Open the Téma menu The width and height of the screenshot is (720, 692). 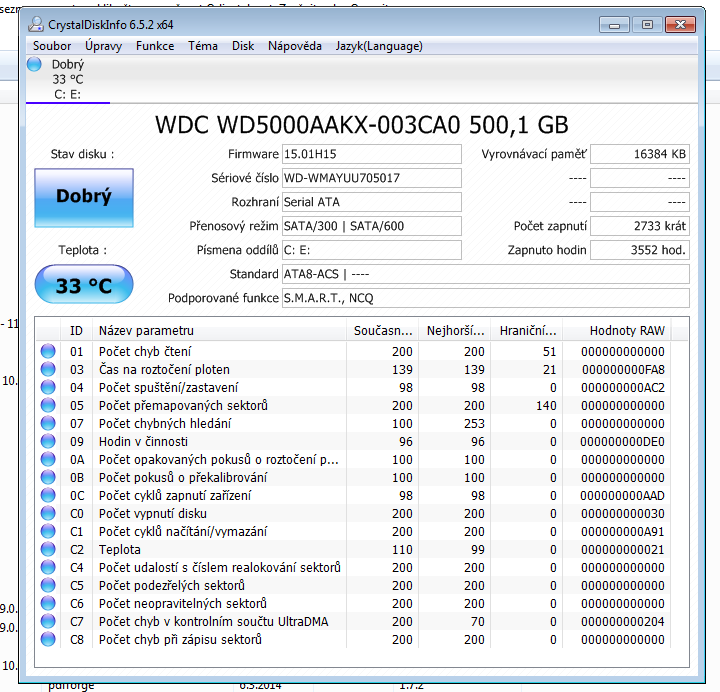203,46
